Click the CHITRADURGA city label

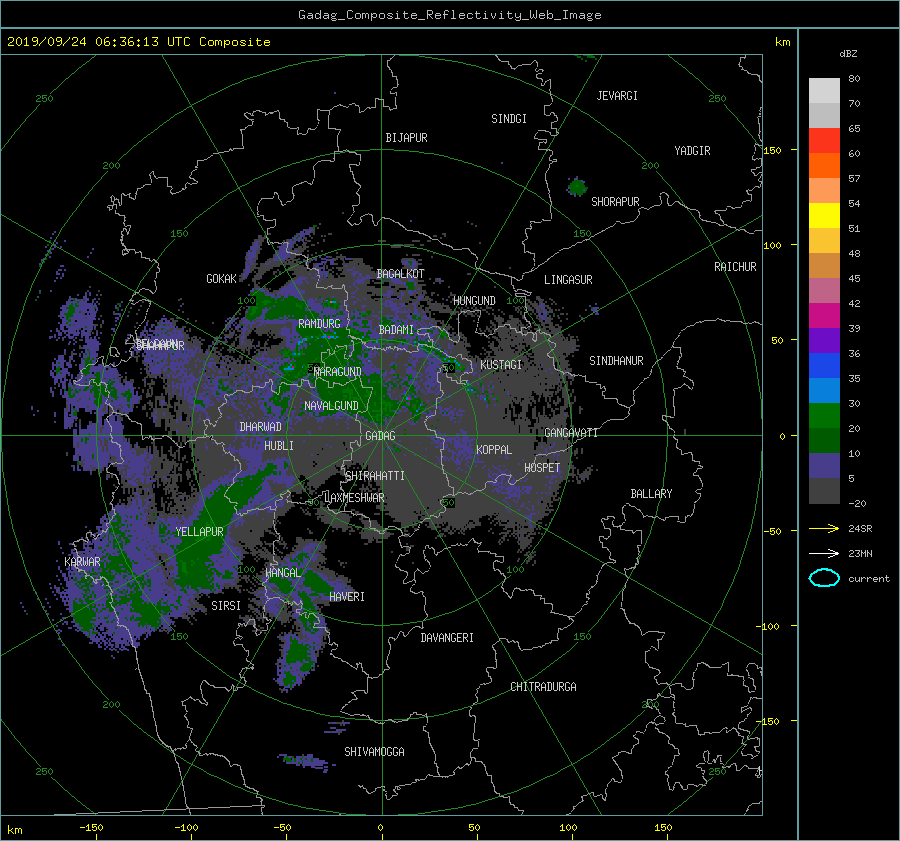click(543, 687)
